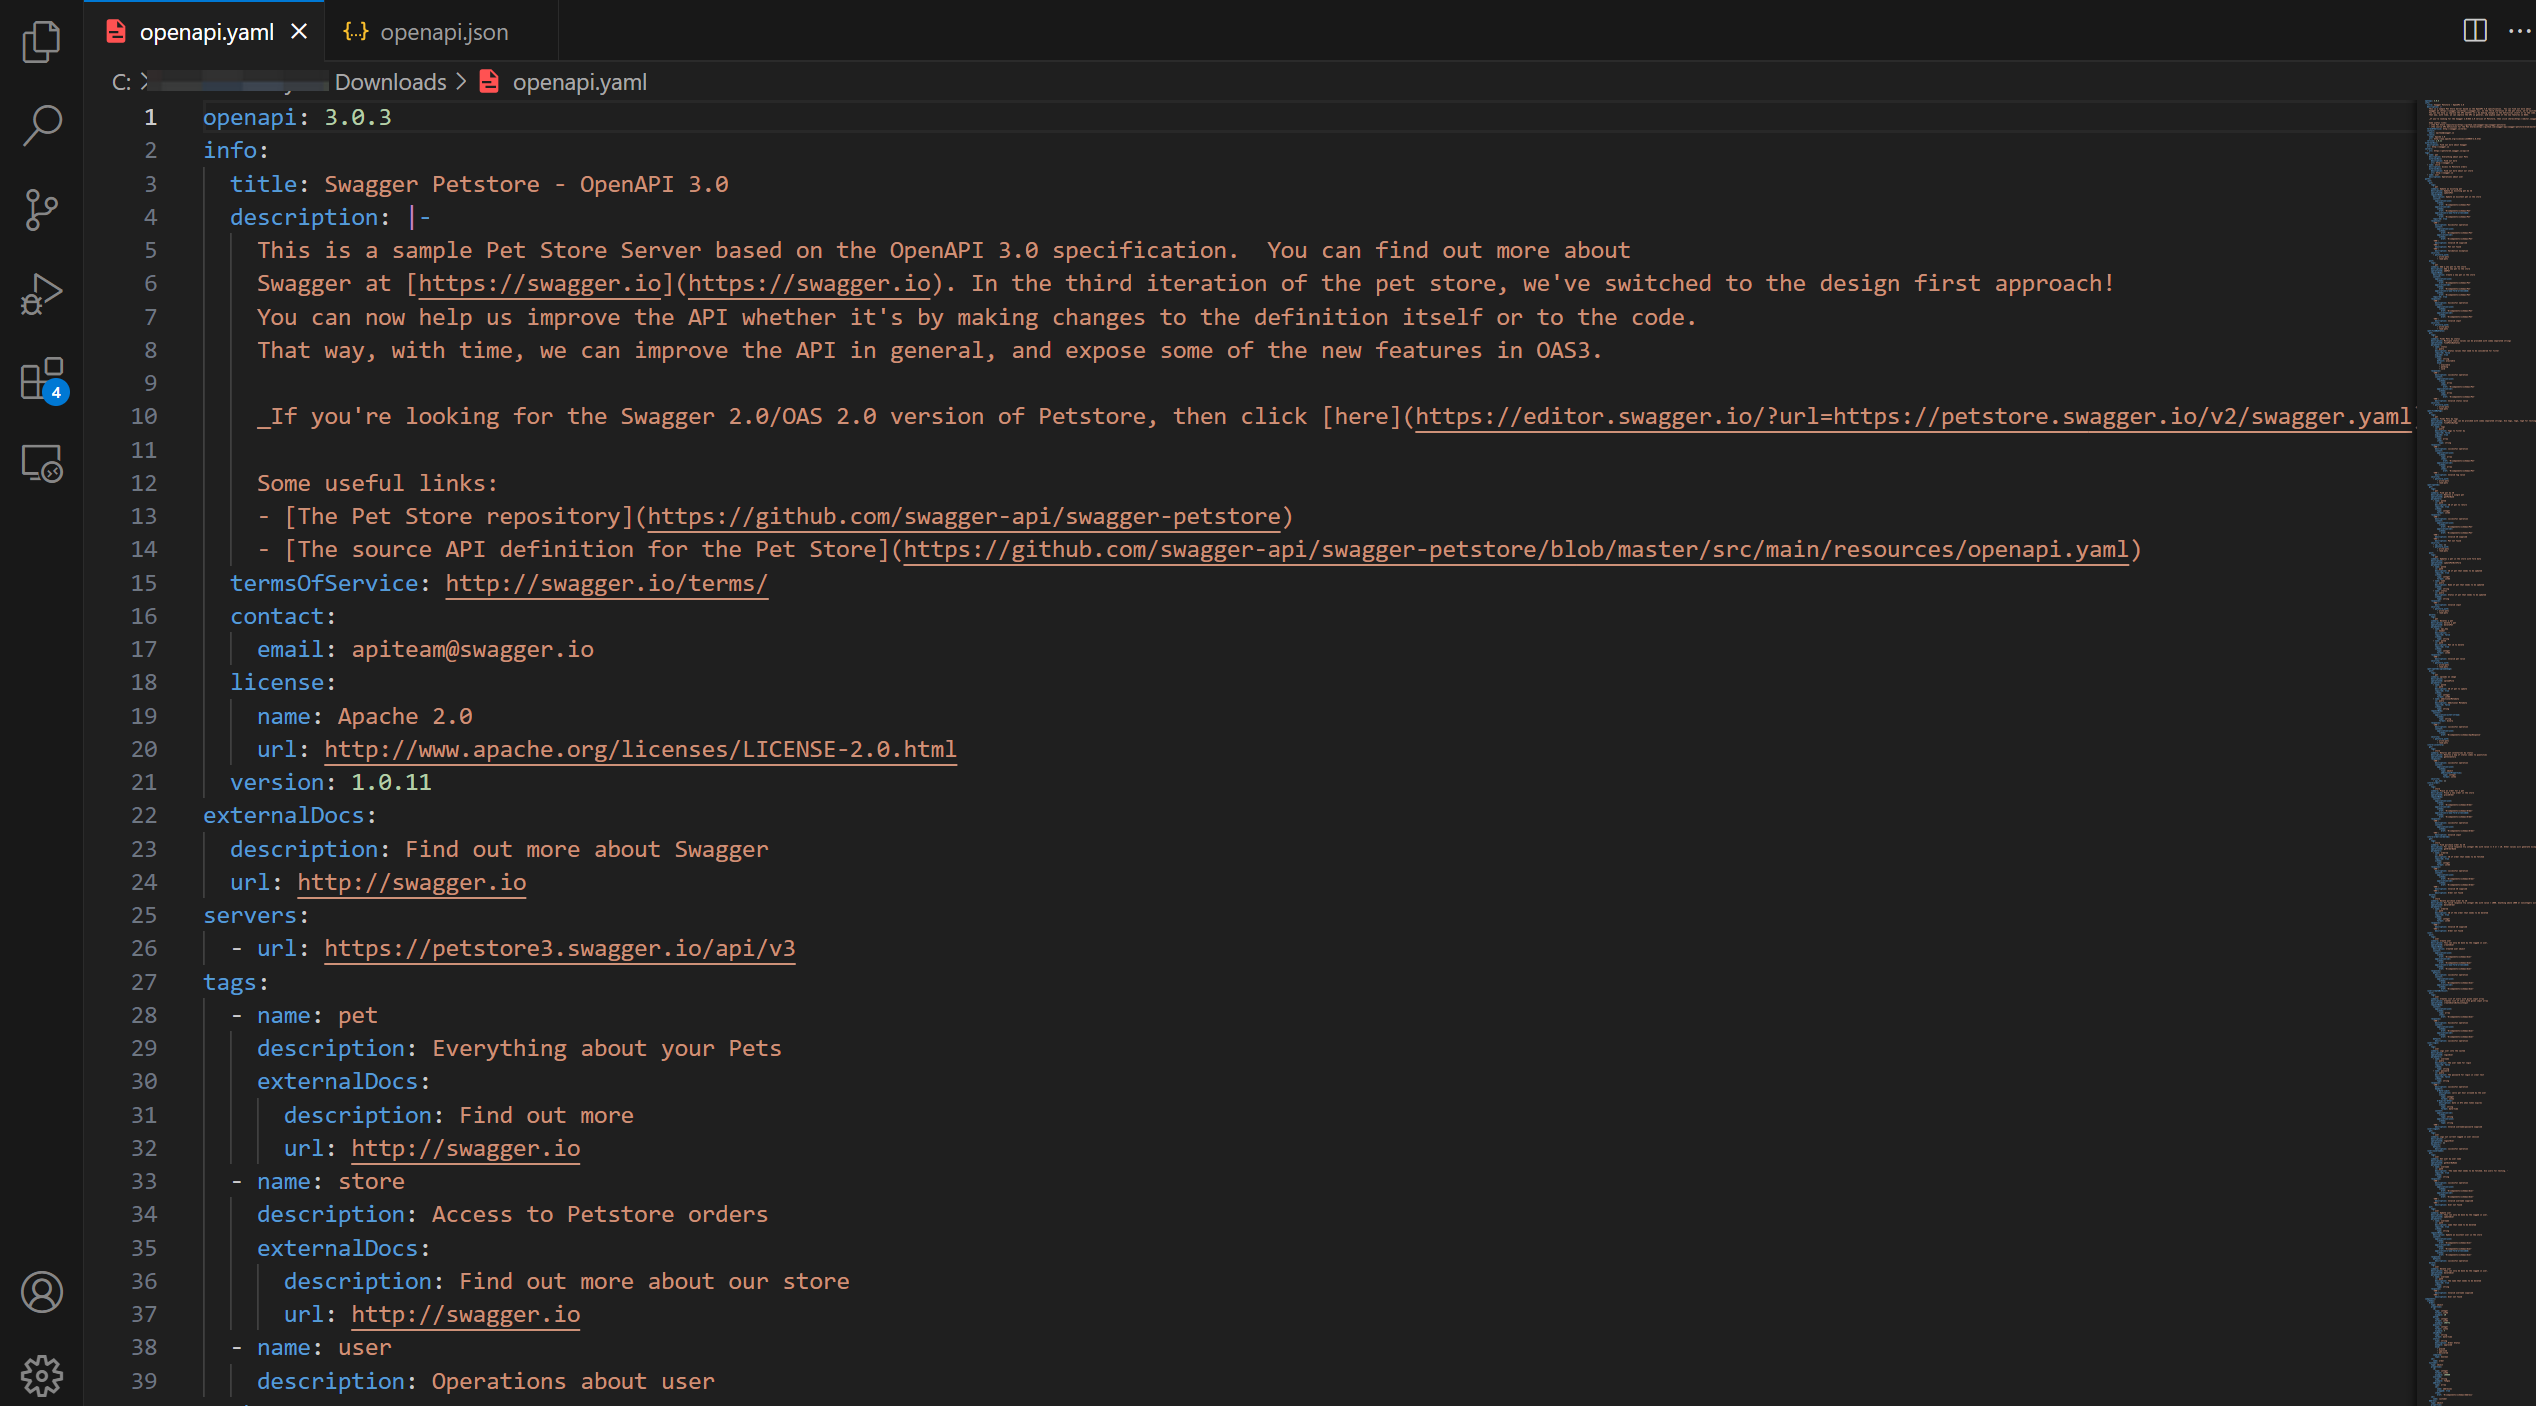Switch to the openapi.json tab
Image resolution: width=2536 pixels, height=1406 pixels.
point(444,32)
